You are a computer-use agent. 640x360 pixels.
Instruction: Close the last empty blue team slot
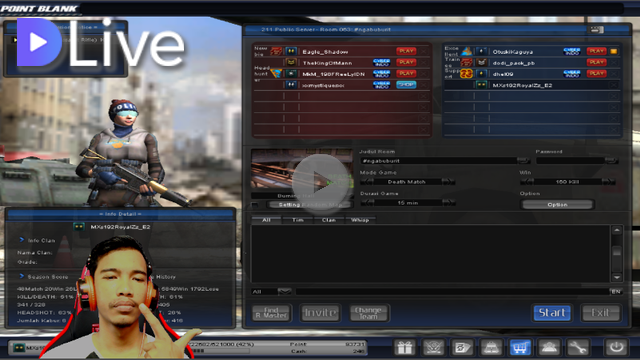pos(614,130)
